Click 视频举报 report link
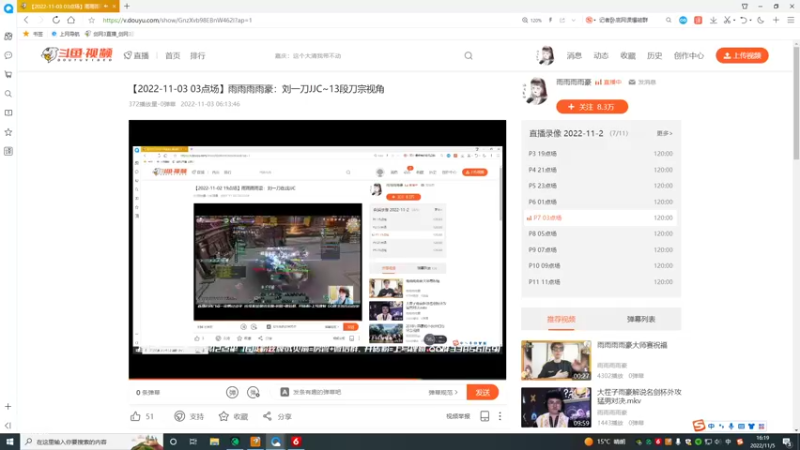Screen dimensions: 800x450 click(458, 416)
